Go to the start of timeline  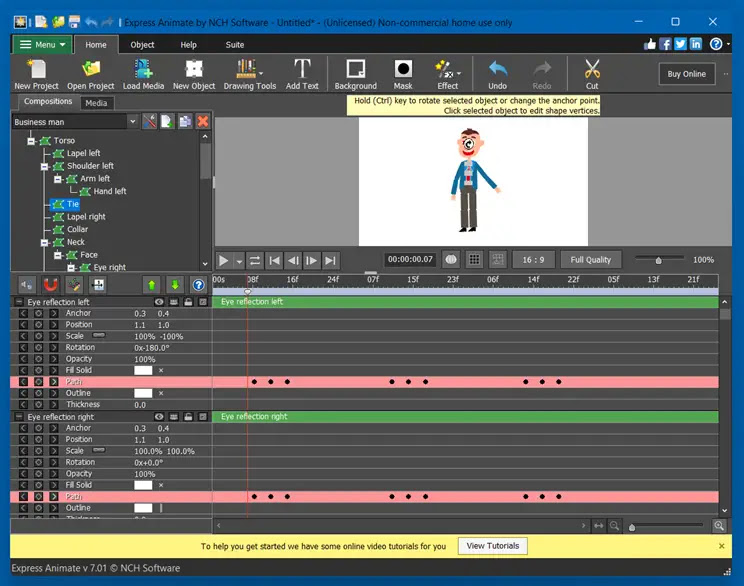pos(274,260)
